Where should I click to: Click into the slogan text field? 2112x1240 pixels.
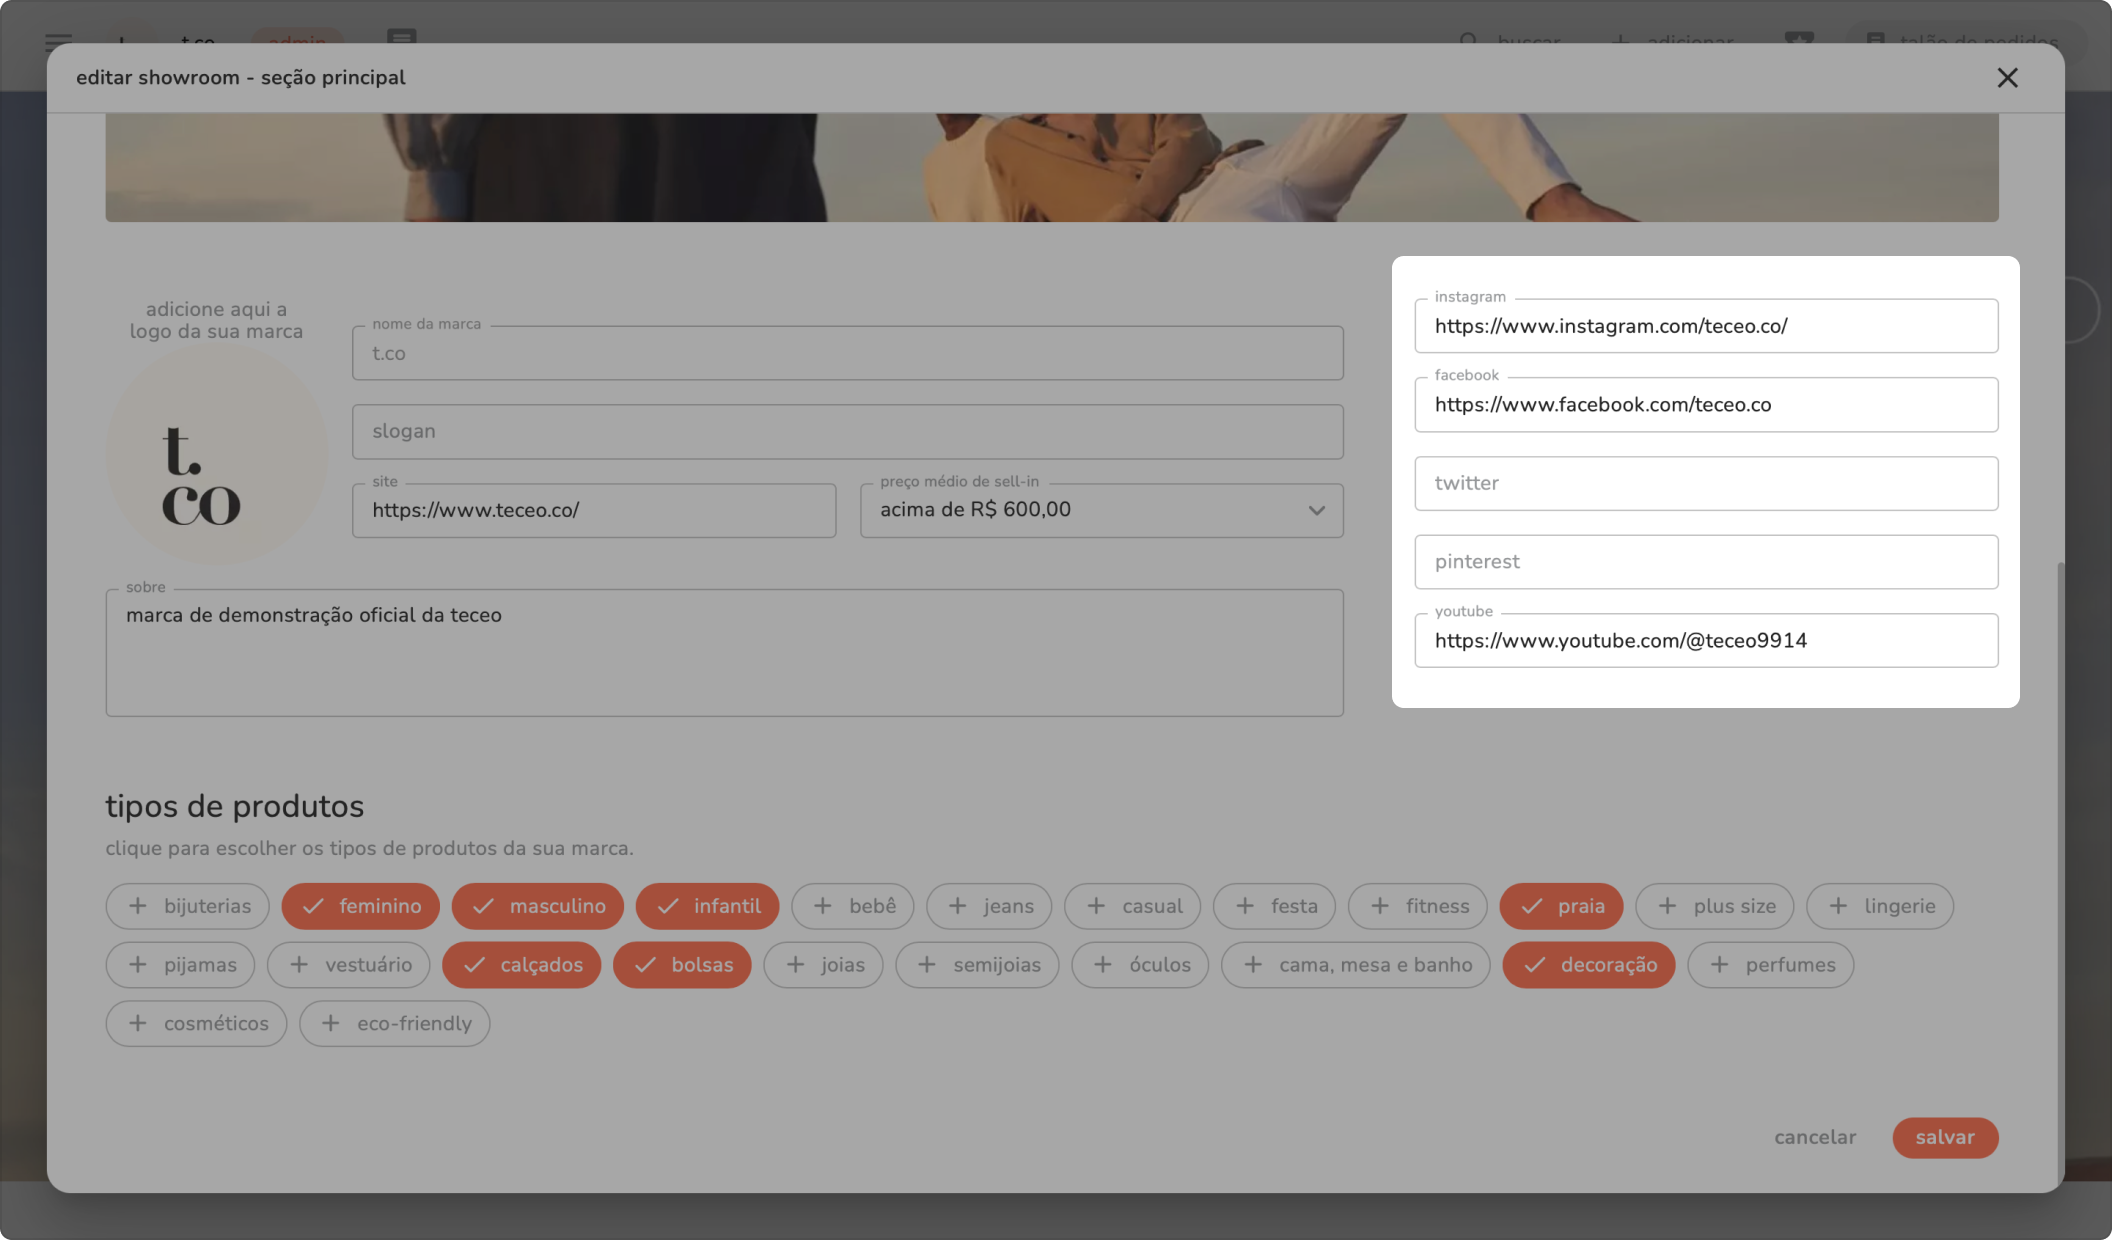click(x=846, y=432)
